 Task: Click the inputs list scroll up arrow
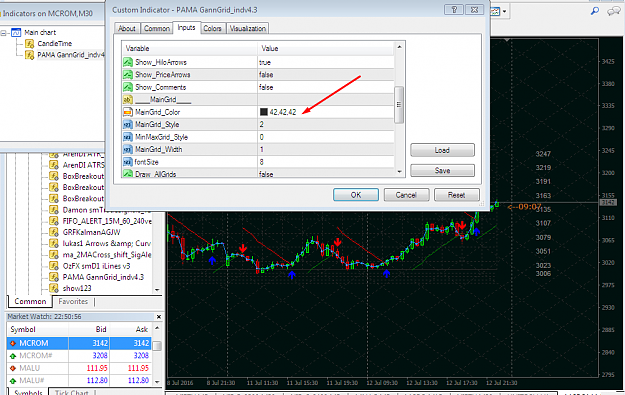click(399, 47)
